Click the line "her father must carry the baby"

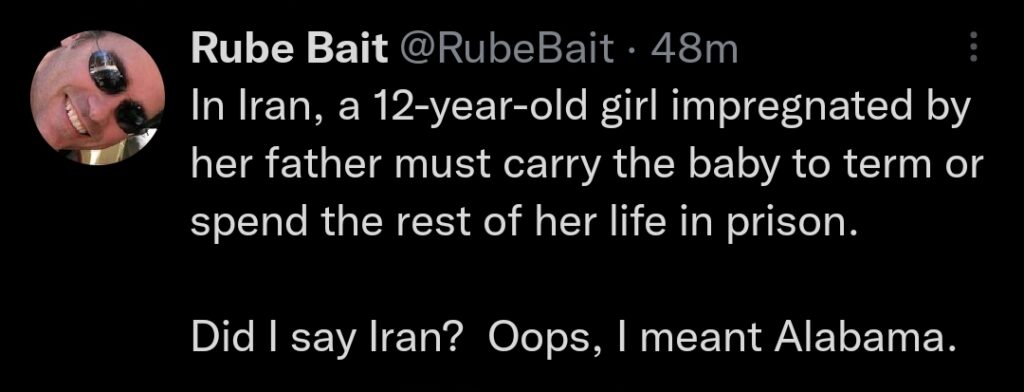point(586,165)
